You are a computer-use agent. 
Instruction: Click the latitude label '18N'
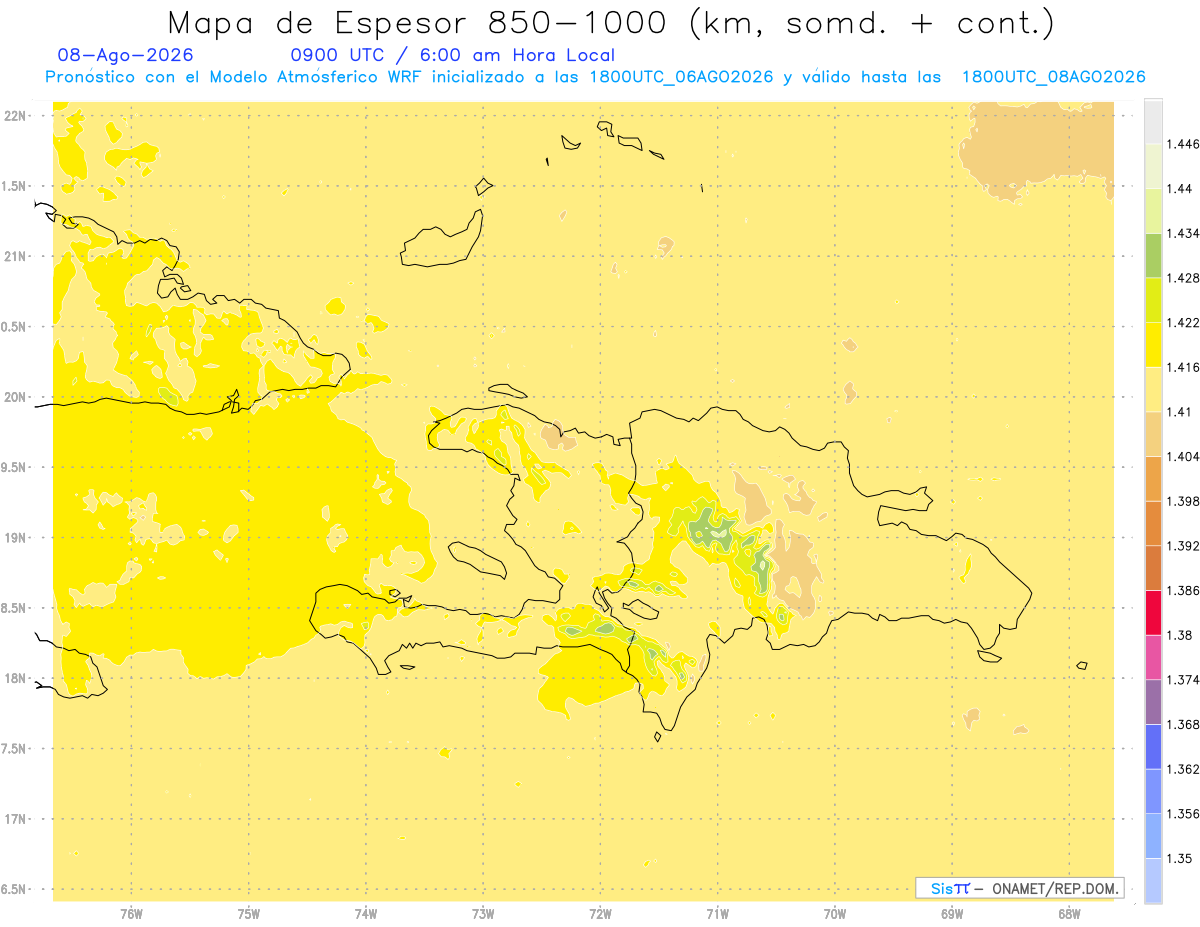15,679
